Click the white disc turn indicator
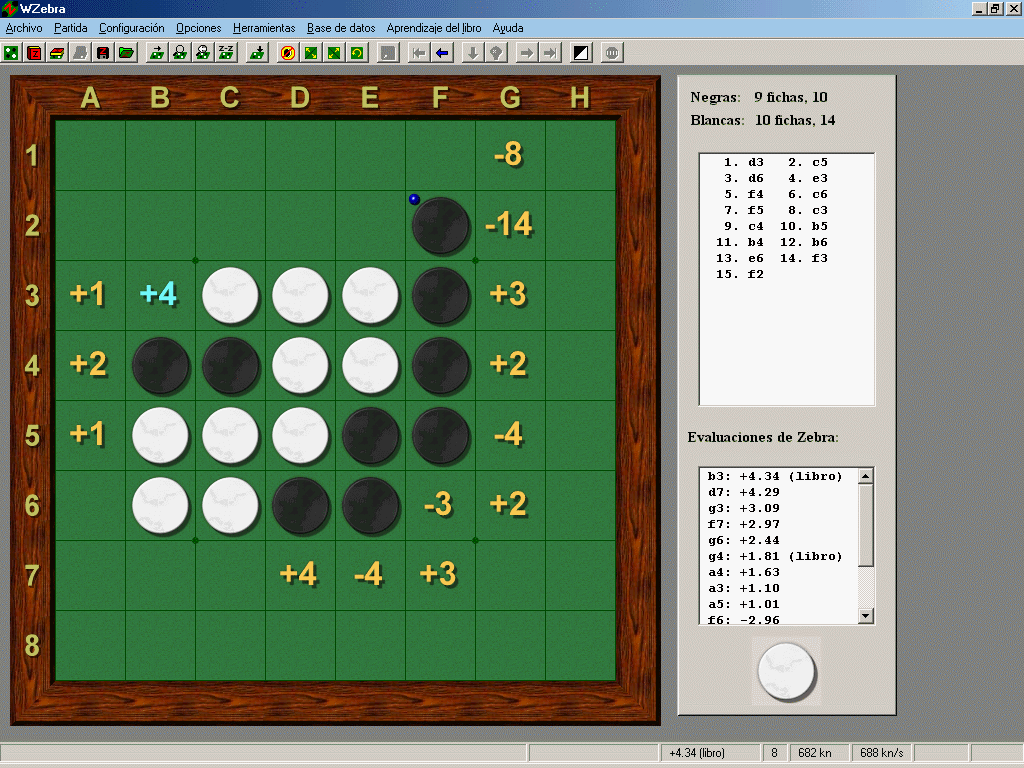 pyautogui.click(x=786, y=671)
